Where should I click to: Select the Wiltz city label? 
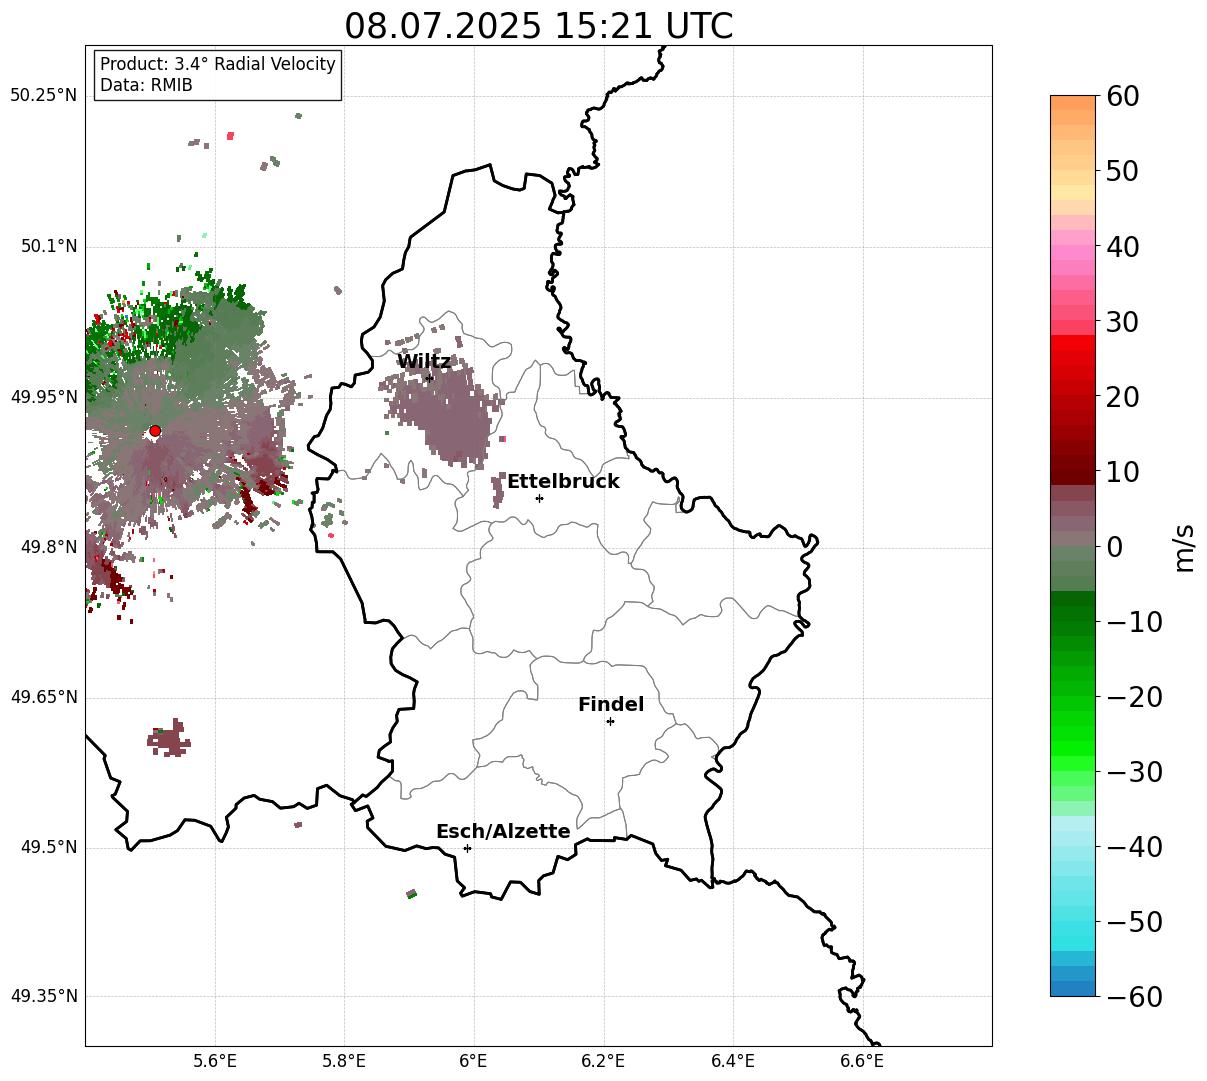point(424,362)
